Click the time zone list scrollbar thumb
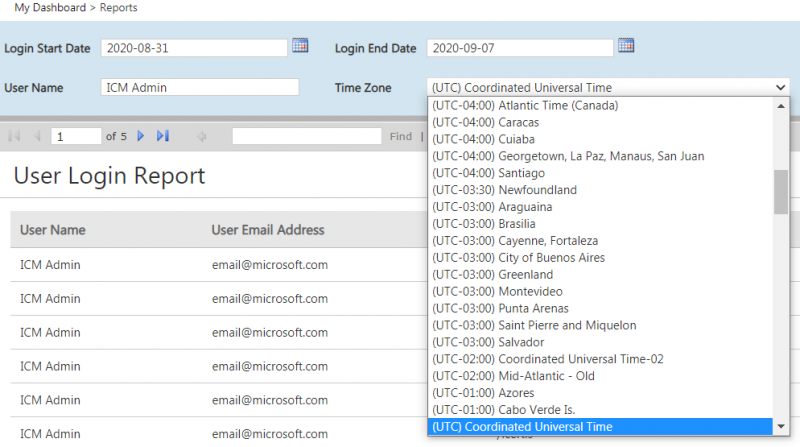Viewport: 800px width, 447px height. coord(780,192)
